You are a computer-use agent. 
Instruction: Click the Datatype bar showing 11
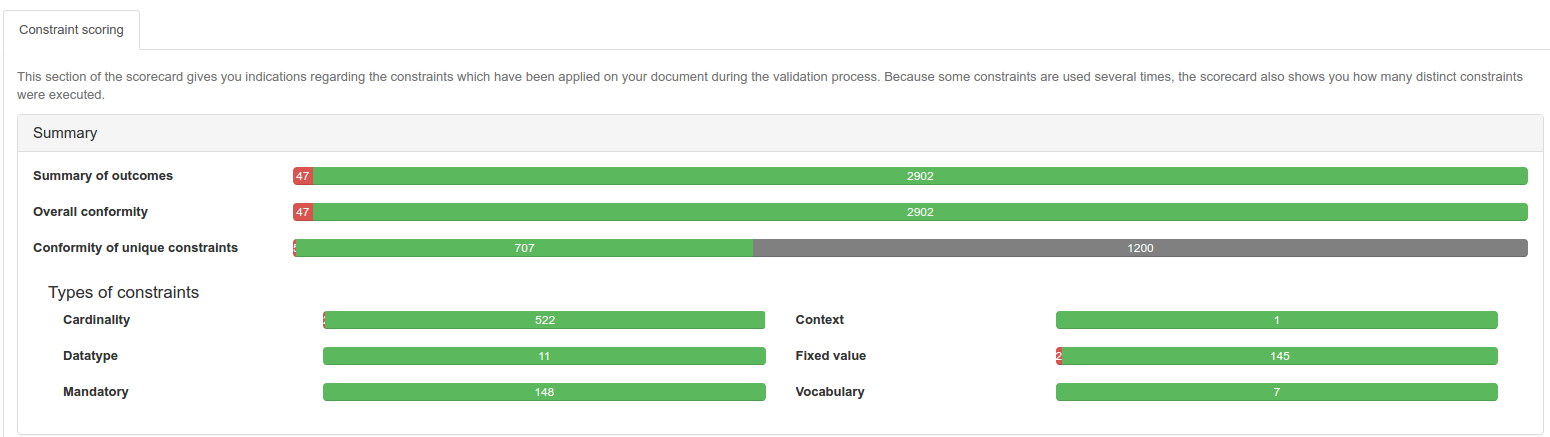(x=544, y=356)
